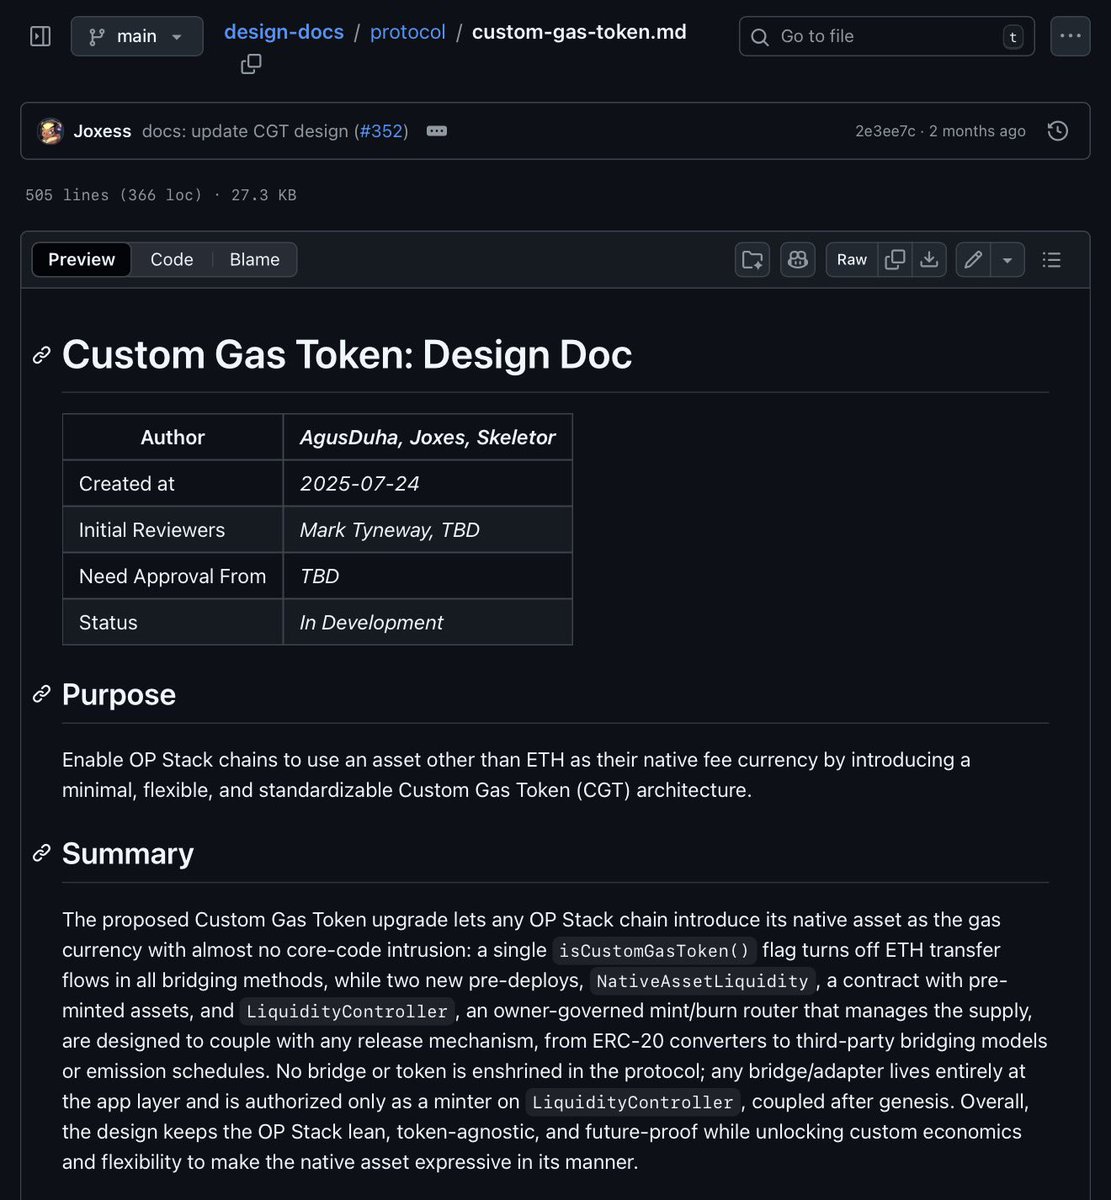Screen dimensions: 1111x1200
Task: Open the design-docs repository breadcrumb link
Action: 284,32
